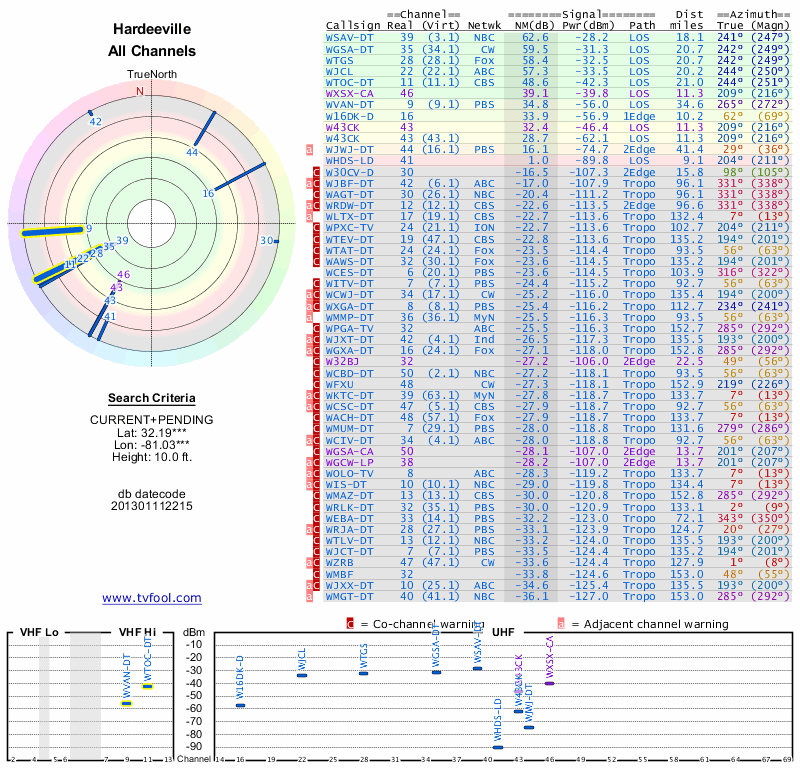The width and height of the screenshot is (800, 768).
Task: Click the WJCL callsign entry
Action: [x=339, y=72]
